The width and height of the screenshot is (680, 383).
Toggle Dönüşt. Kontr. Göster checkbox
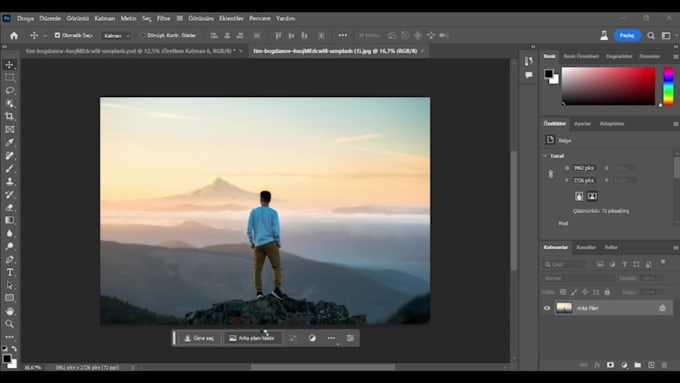tap(143, 35)
